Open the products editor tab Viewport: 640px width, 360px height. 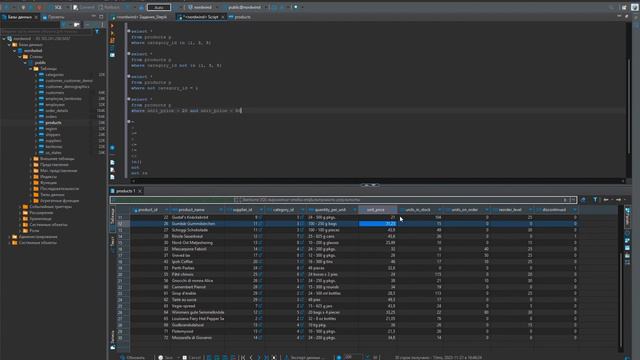pos(240,17)
